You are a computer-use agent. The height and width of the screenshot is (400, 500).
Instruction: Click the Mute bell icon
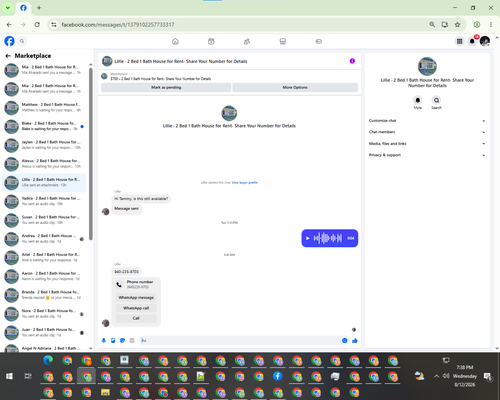[x=418, y=100]
